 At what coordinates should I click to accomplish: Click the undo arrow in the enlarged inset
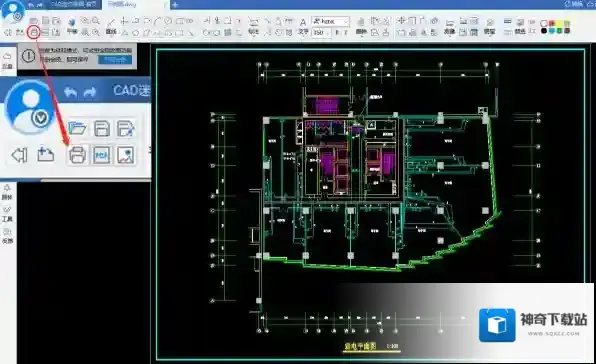click(70, 92)
